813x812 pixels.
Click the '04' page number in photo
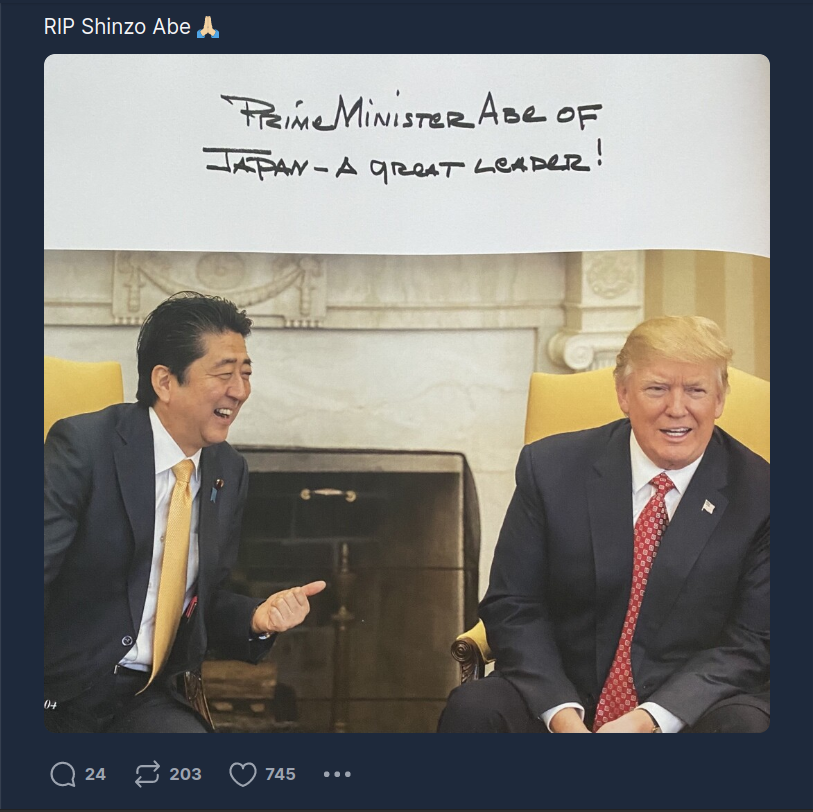[x=50, y=705]
